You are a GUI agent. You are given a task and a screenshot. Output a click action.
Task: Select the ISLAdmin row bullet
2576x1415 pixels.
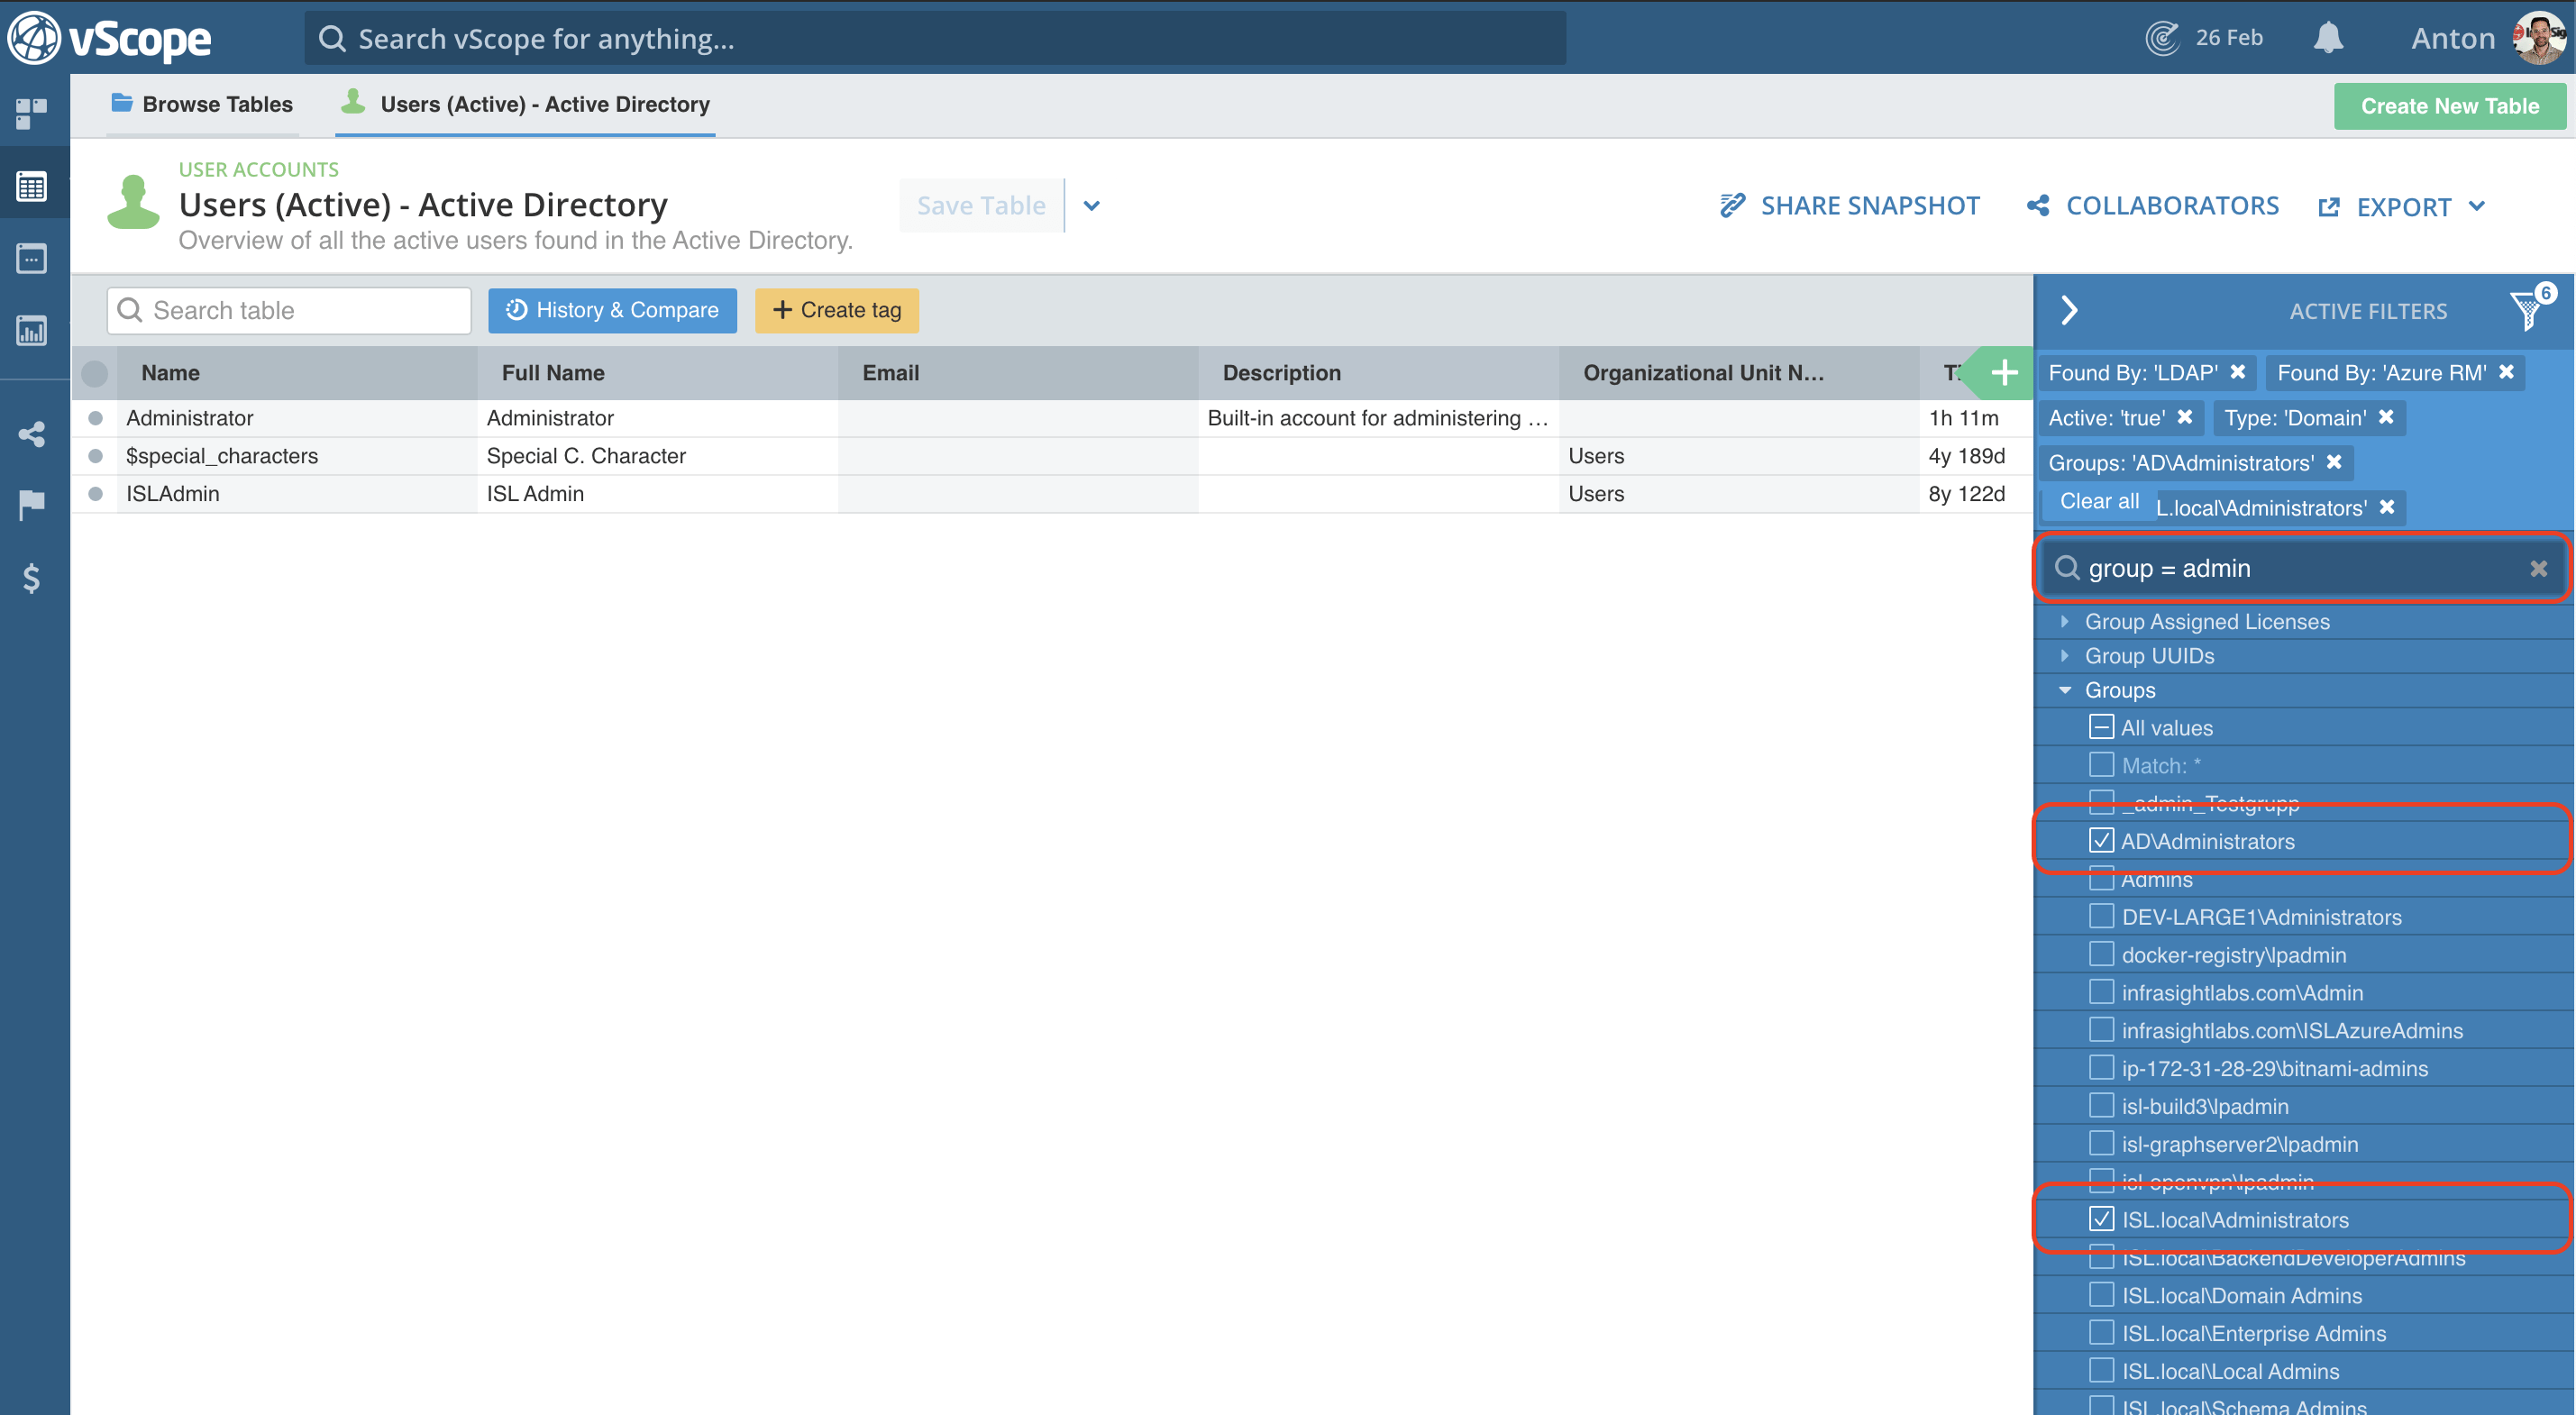tap(95, 494)
